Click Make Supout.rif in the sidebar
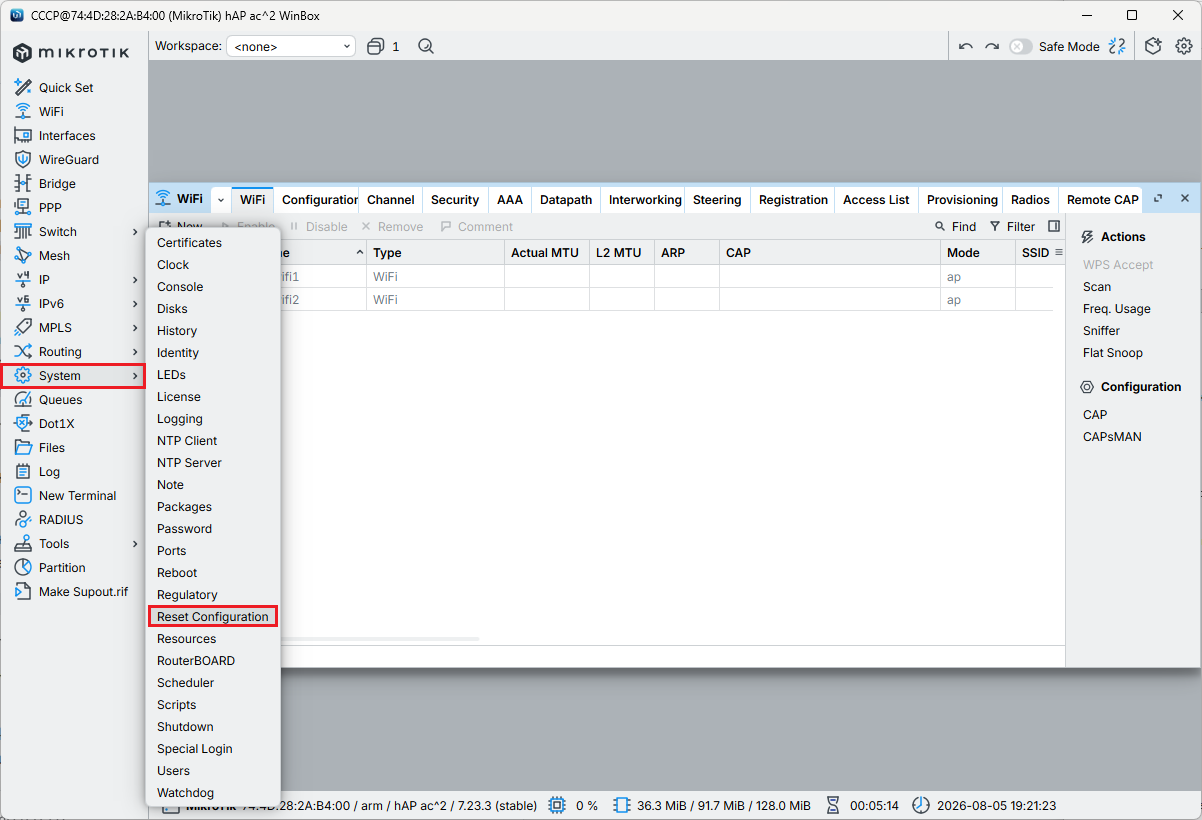The height and width of the screenshot is (820, 1202). (x=83, y=592)
